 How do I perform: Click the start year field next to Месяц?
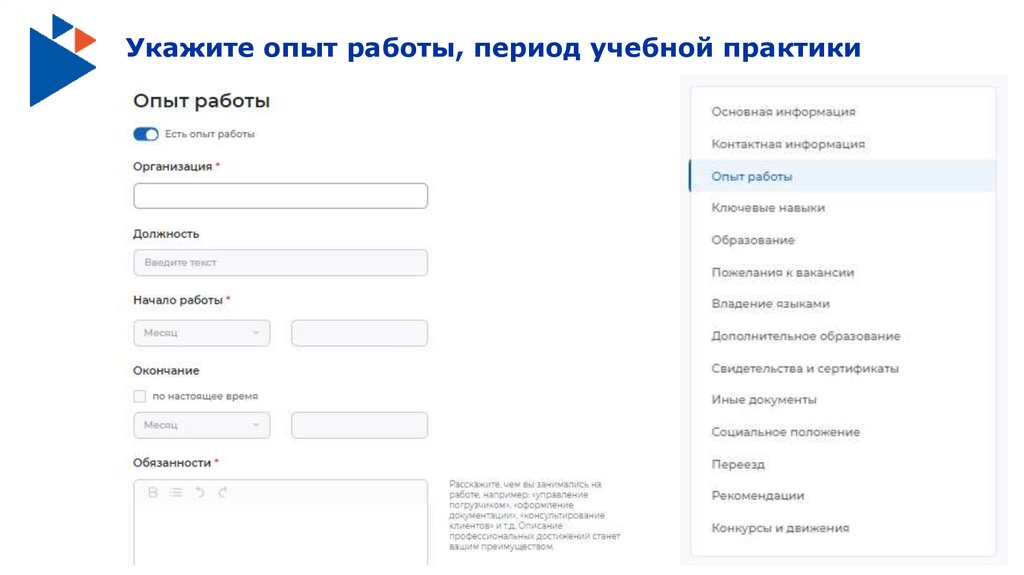pos(359,333)
